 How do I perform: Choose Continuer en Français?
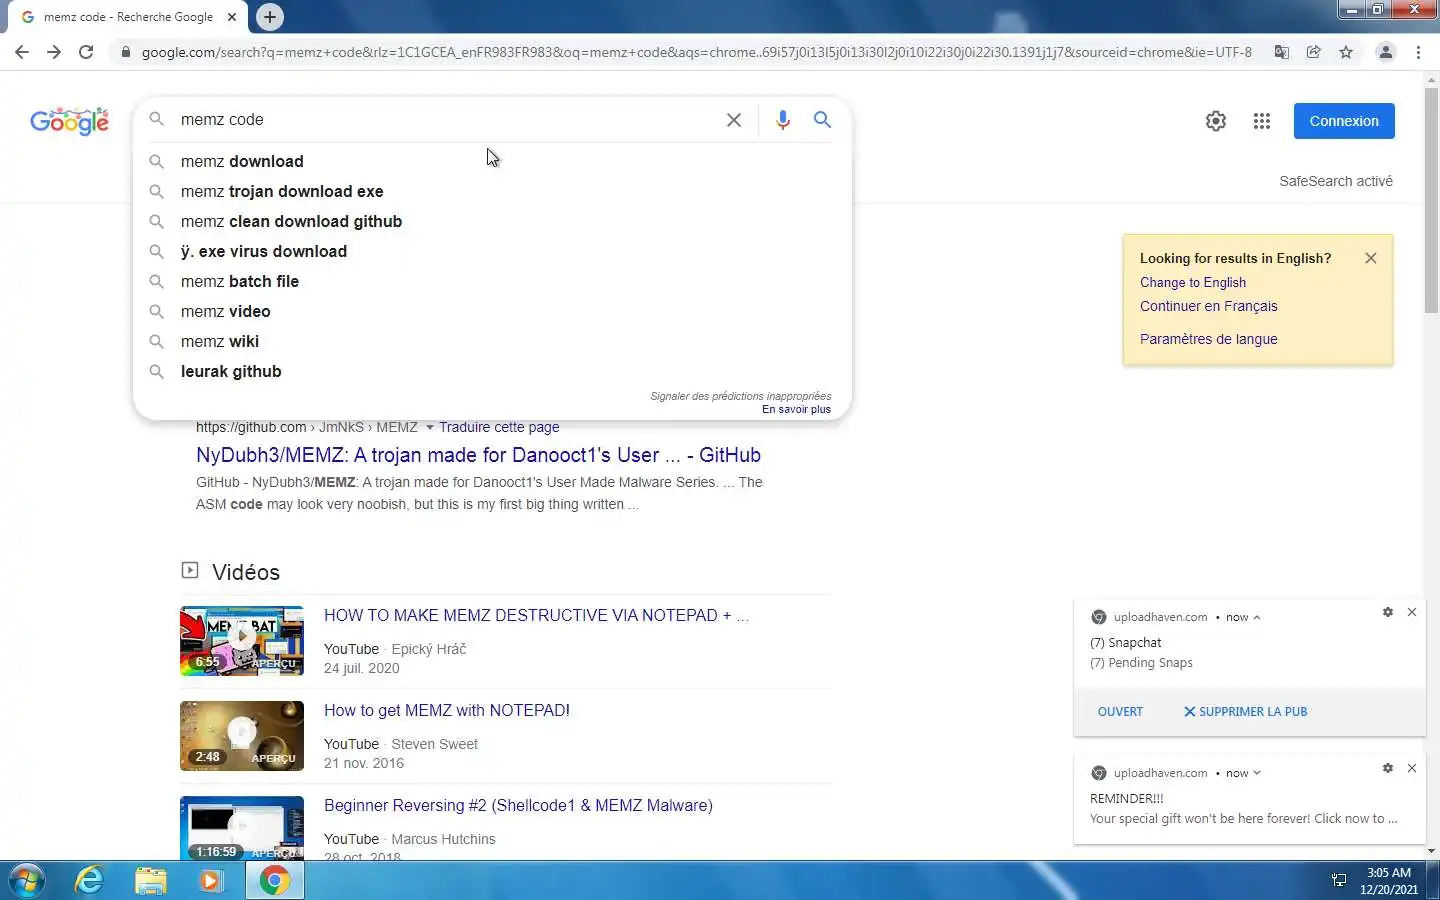pos(1208,306)
